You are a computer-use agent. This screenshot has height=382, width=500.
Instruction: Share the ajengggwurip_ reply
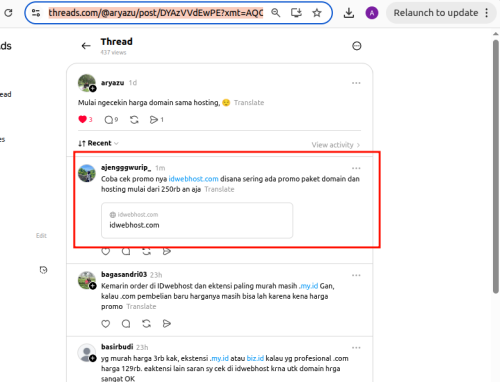[167, 251]
